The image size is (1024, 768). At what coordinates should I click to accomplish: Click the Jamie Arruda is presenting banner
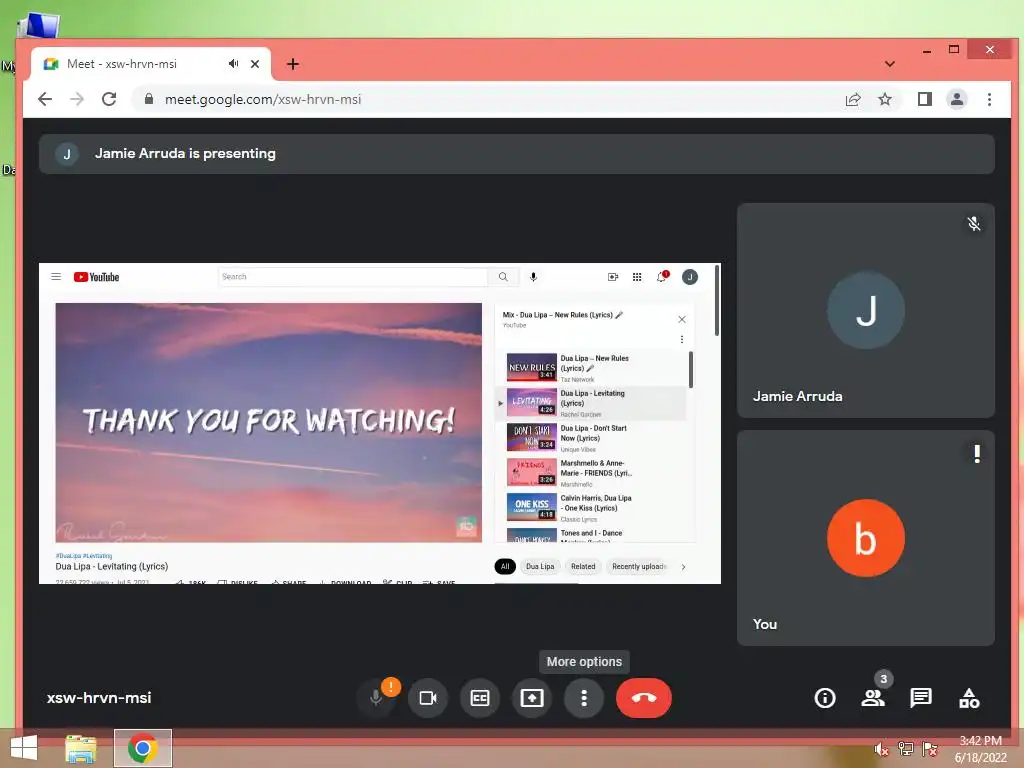click(x=517, y=154)
